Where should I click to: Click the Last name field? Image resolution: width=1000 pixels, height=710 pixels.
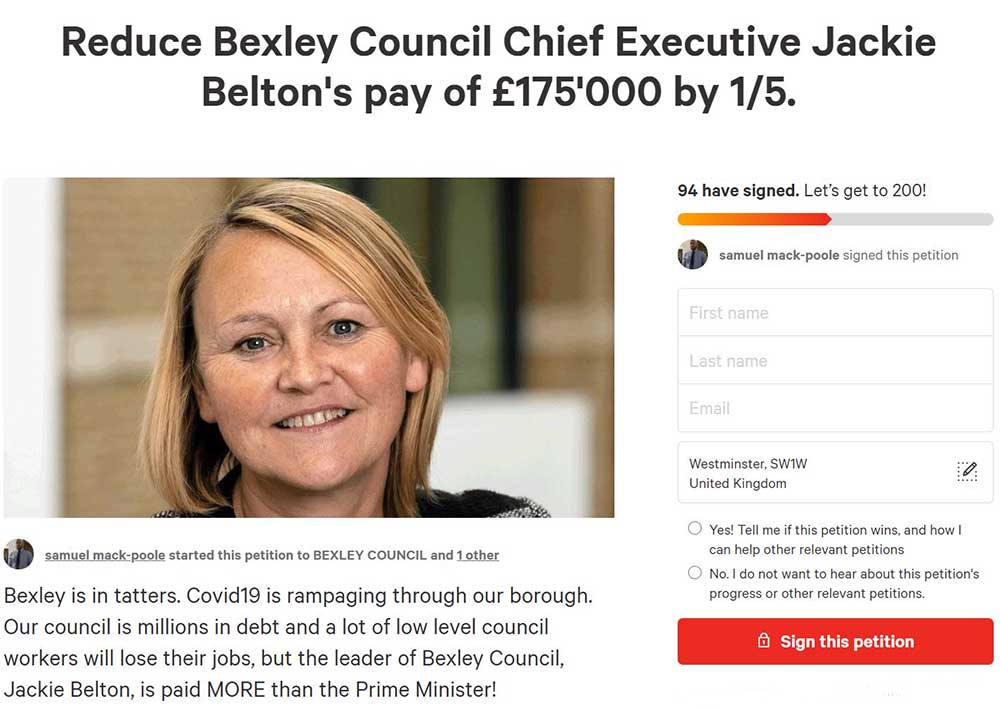coord(835,361)
